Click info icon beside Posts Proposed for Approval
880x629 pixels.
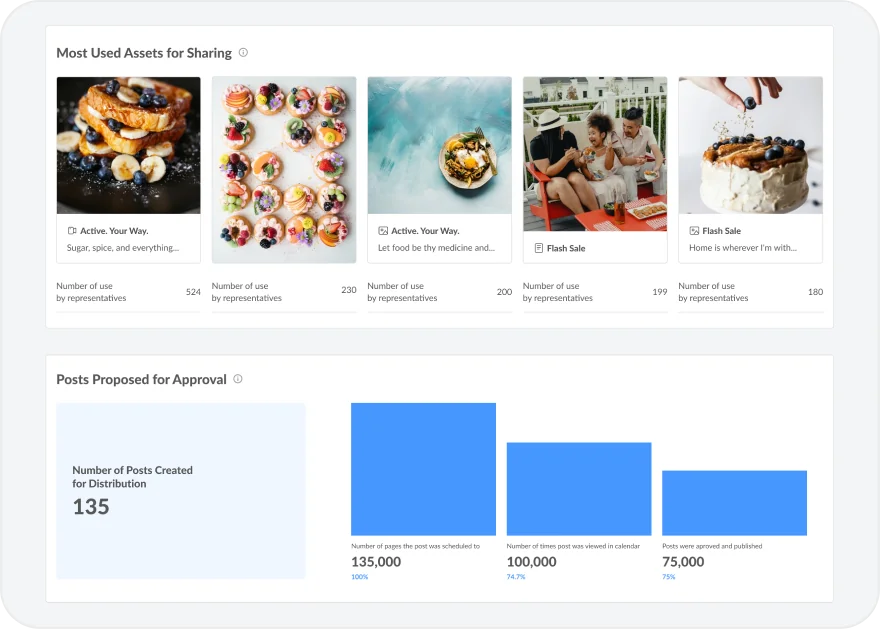click(x=238, y=379)
